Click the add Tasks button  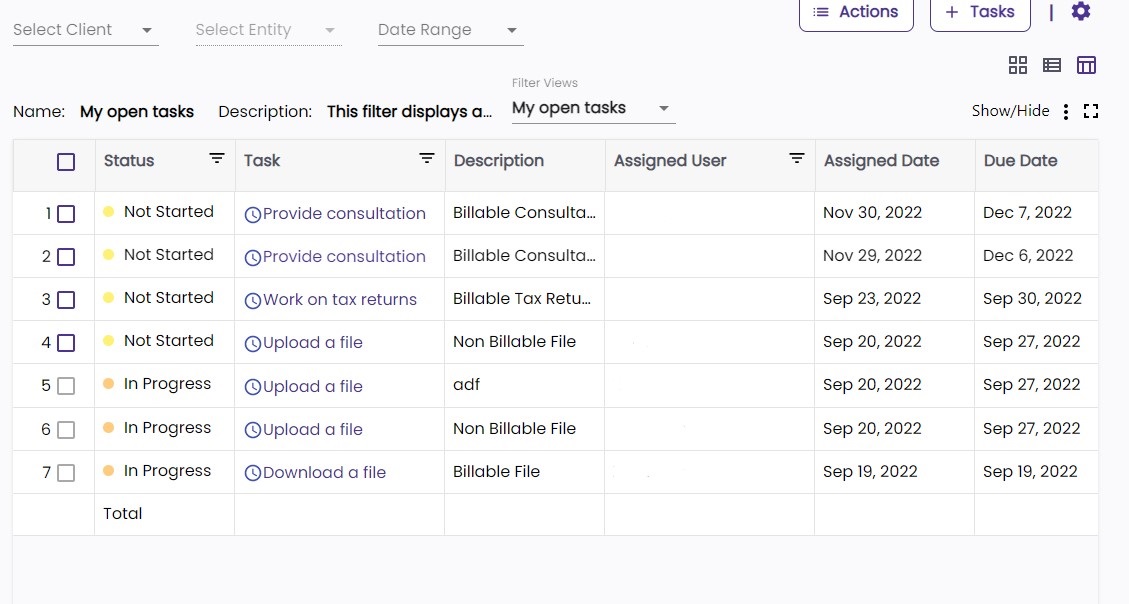click(x=980, y=12)
